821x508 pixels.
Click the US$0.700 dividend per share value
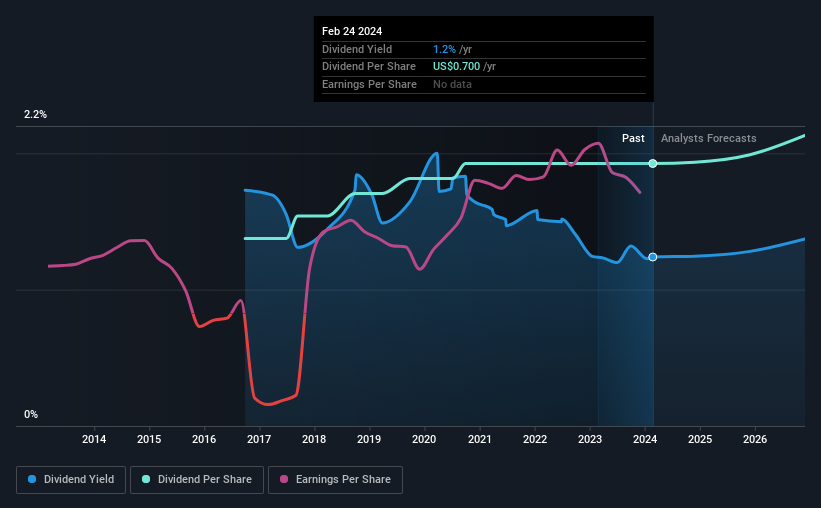coord(456,67)
